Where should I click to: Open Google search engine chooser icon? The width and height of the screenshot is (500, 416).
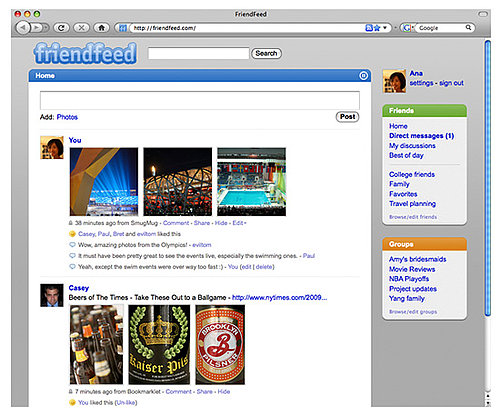[x=407, y=28]
